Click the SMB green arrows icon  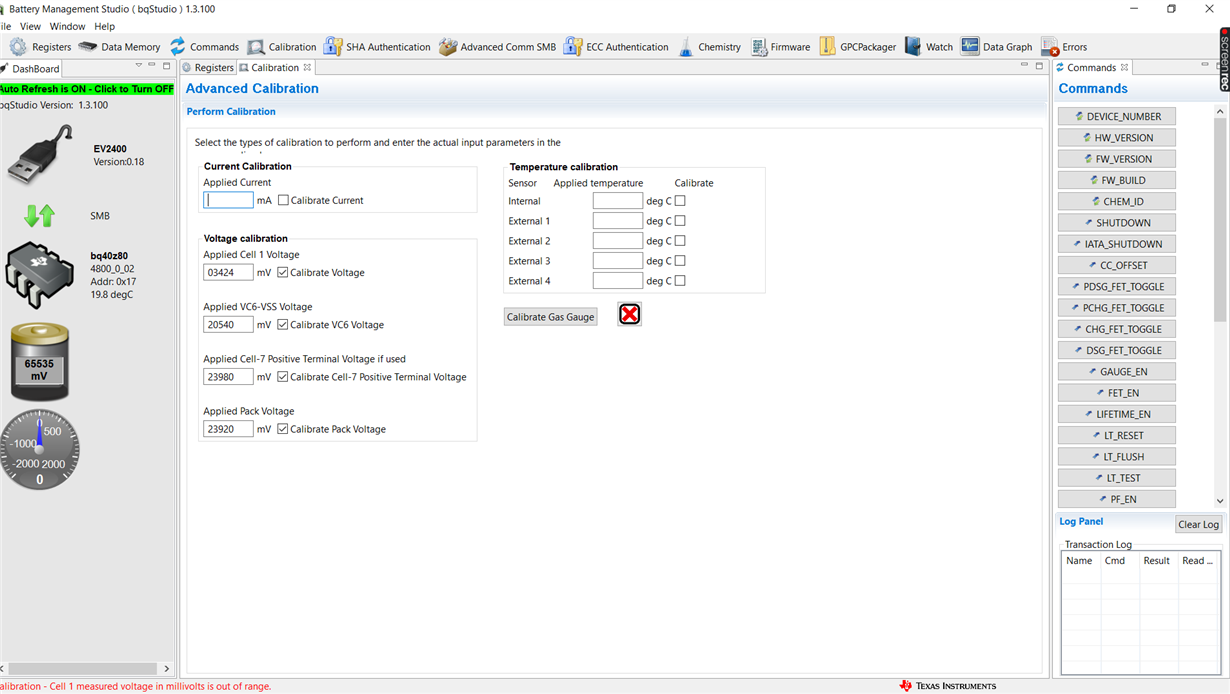(x=40, y=215)
